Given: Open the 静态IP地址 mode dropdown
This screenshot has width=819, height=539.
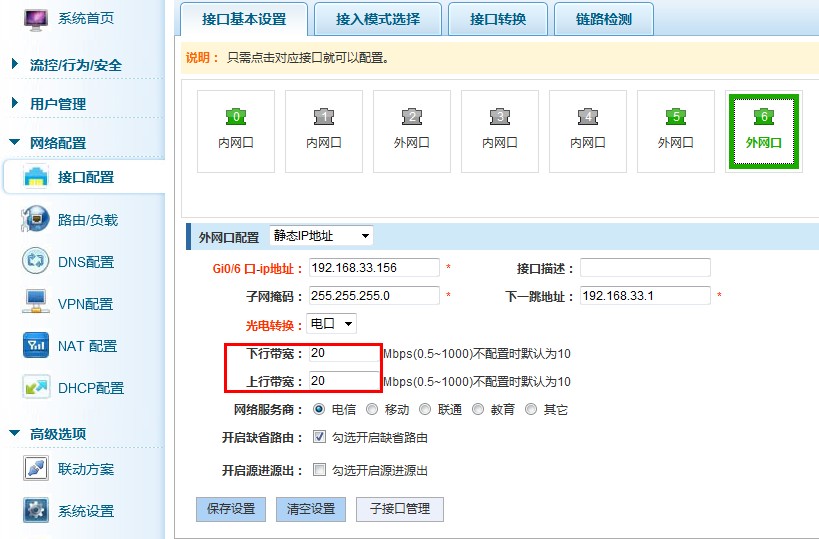Looking at the screenshot, I should (x=321, y=236).
